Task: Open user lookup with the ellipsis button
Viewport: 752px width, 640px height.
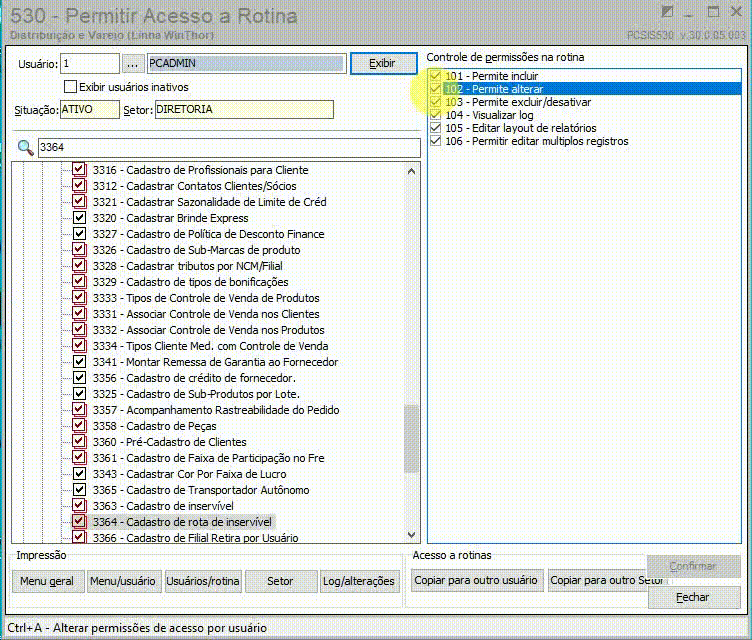Action: point(132,63)
